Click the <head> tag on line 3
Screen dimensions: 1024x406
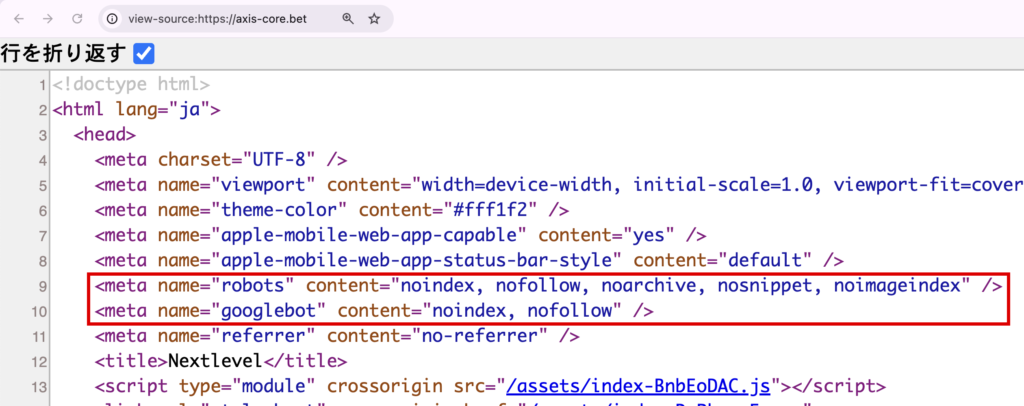tap(104, 134)
